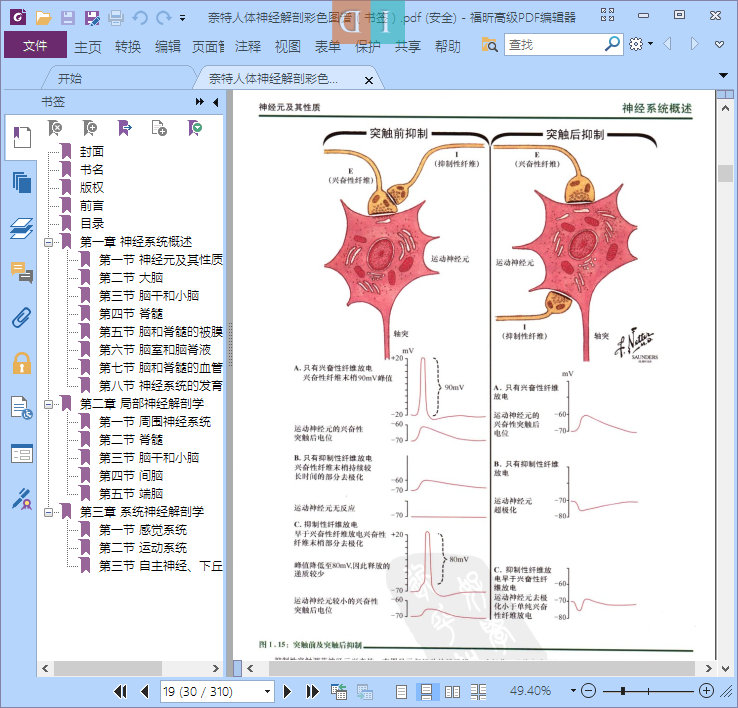The height and width of the screenshot is (708, 738).
Task: Select the 封面 bookmark
Action: point(91,152)
